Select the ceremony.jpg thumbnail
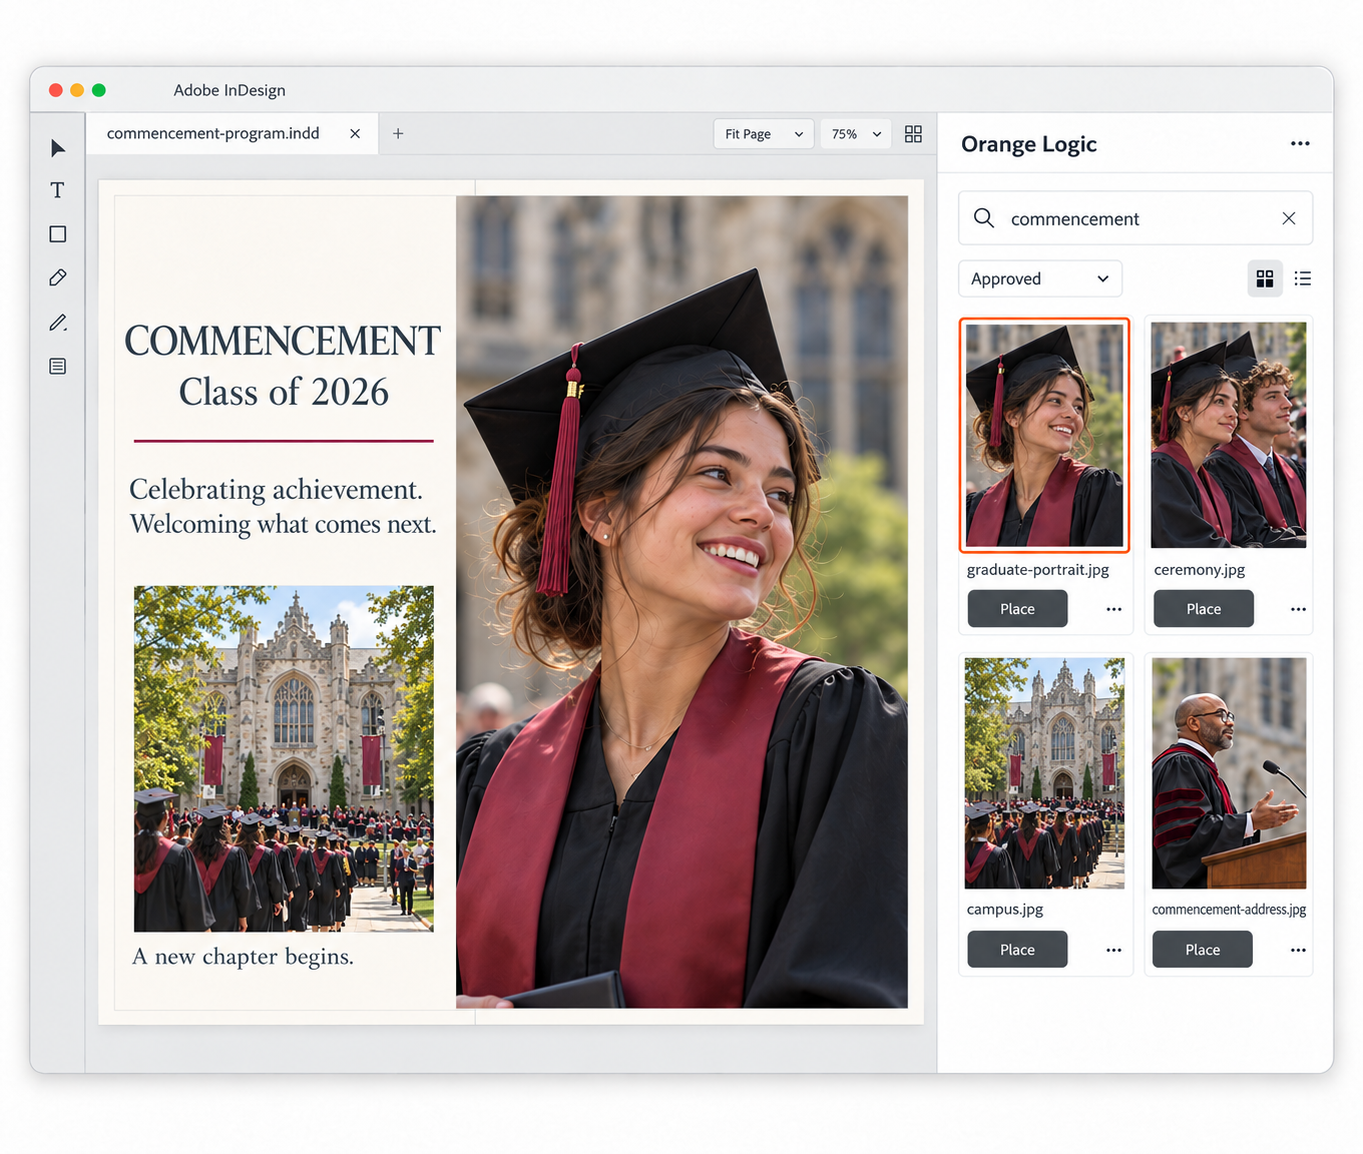Image resolution: width=1363 pixels, height=1154 pixels. coord(1228,435)
